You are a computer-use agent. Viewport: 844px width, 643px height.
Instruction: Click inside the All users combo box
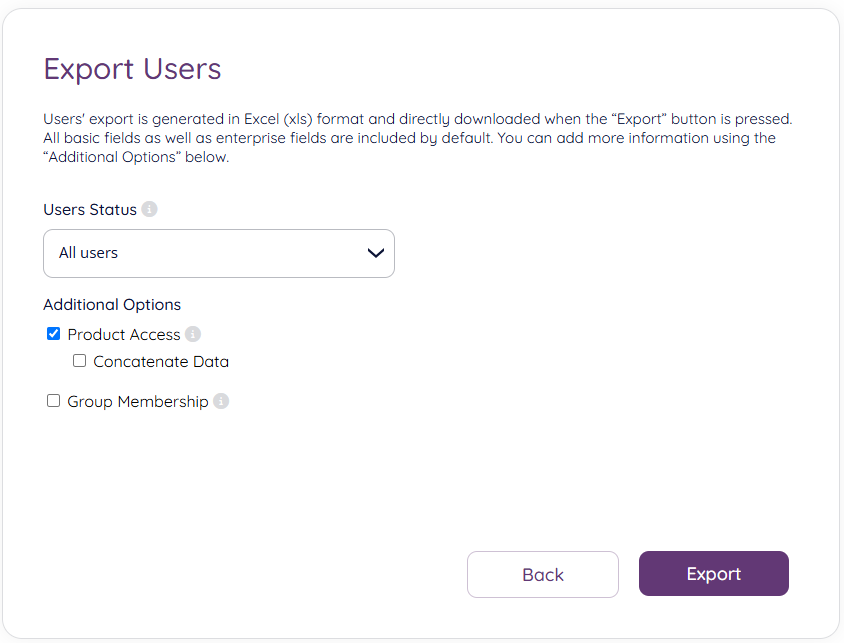200,253
